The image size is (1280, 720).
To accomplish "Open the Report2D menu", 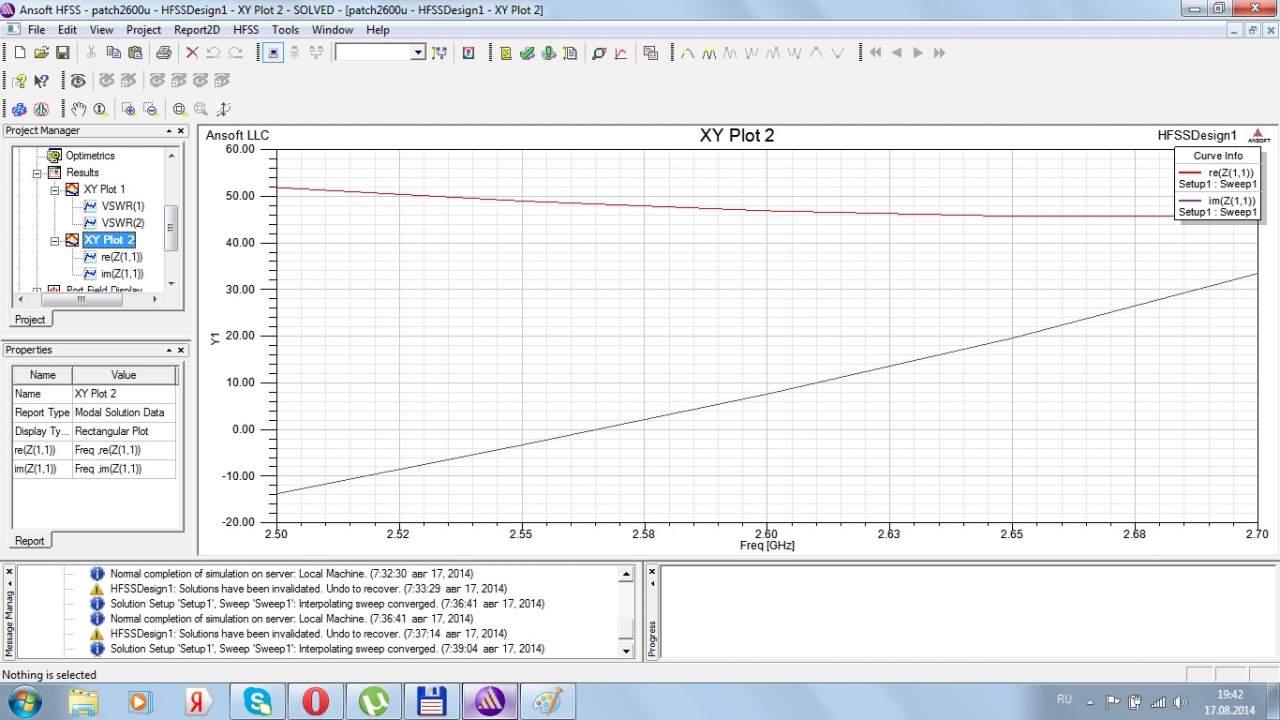I will click(197, 30).
